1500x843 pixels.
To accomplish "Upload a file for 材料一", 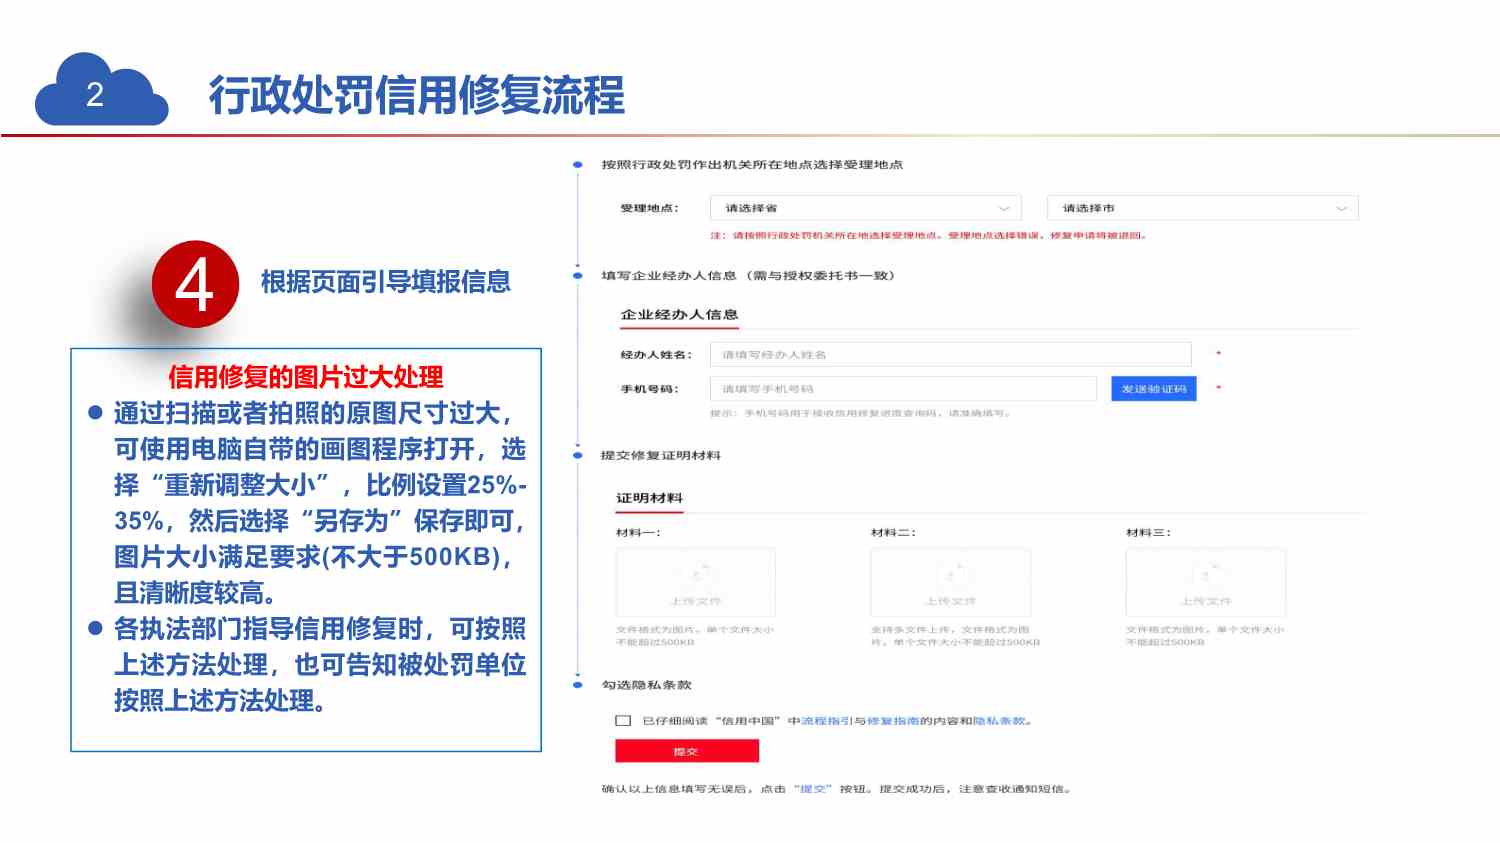I will click(x=695, y=582).
